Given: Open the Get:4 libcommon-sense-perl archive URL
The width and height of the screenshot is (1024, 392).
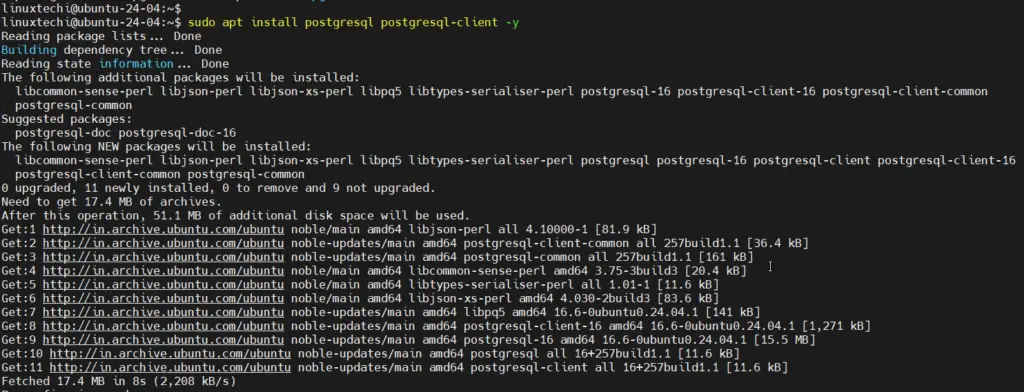Looking at the screenshot, I should [x=163, y=270].
